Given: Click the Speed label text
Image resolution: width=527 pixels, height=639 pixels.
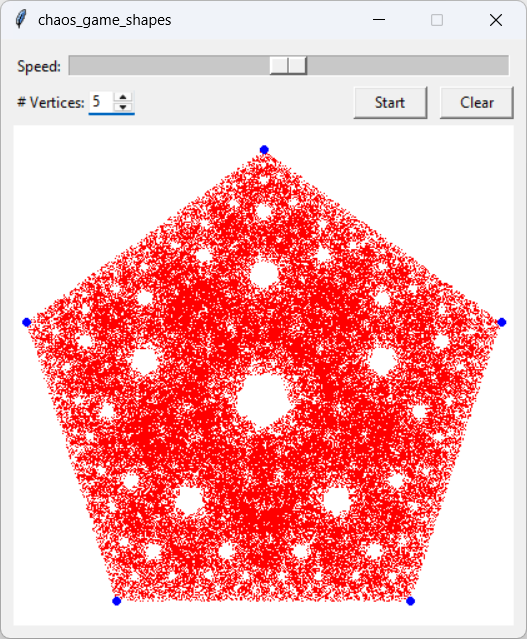Looking at the screenshot, I should (39, 66).
